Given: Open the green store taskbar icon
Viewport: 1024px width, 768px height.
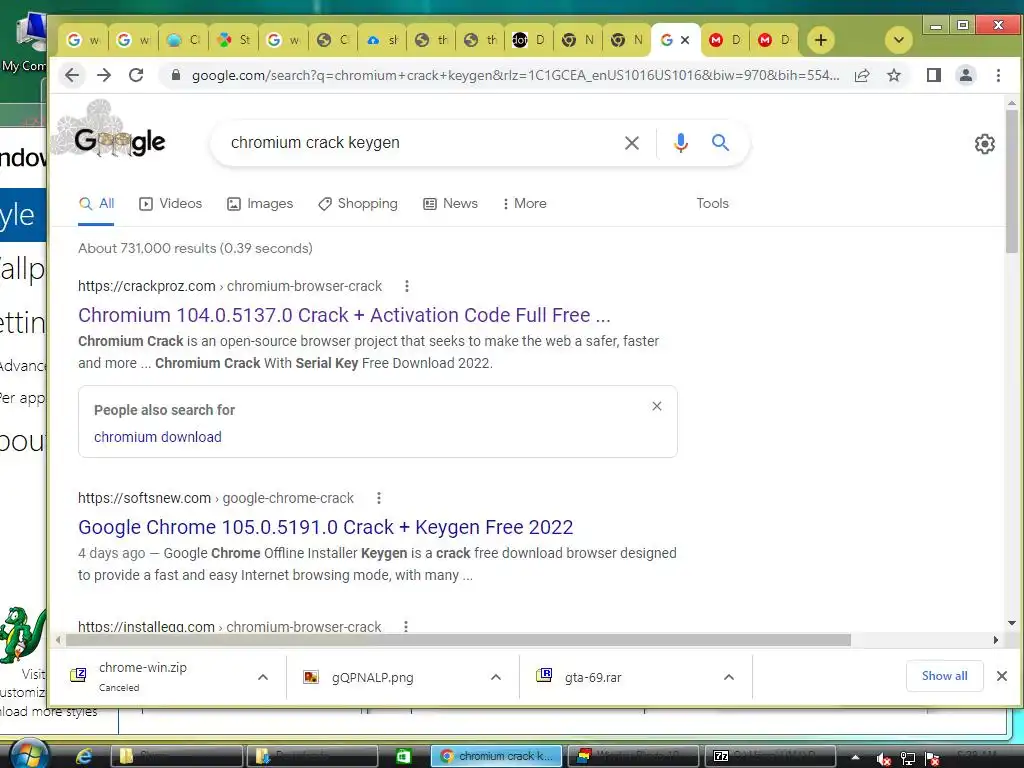Looking at the screenshot, I should pos(403,756).
